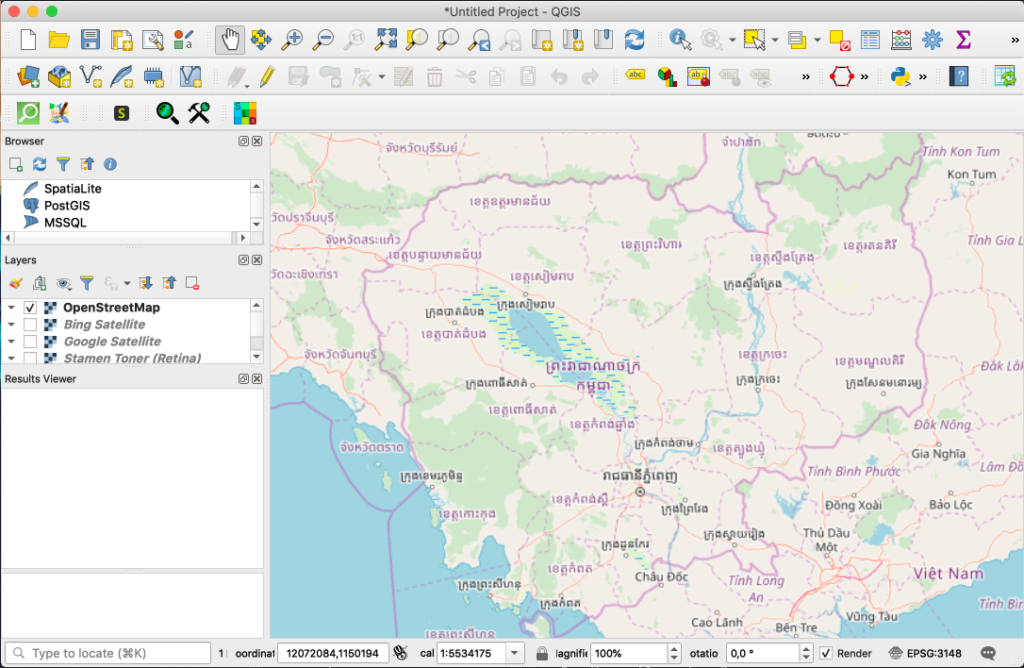The height and width of the screenshot is (668, 1024).
Task: Open the attribute table icon
Action: click(870, 40)
